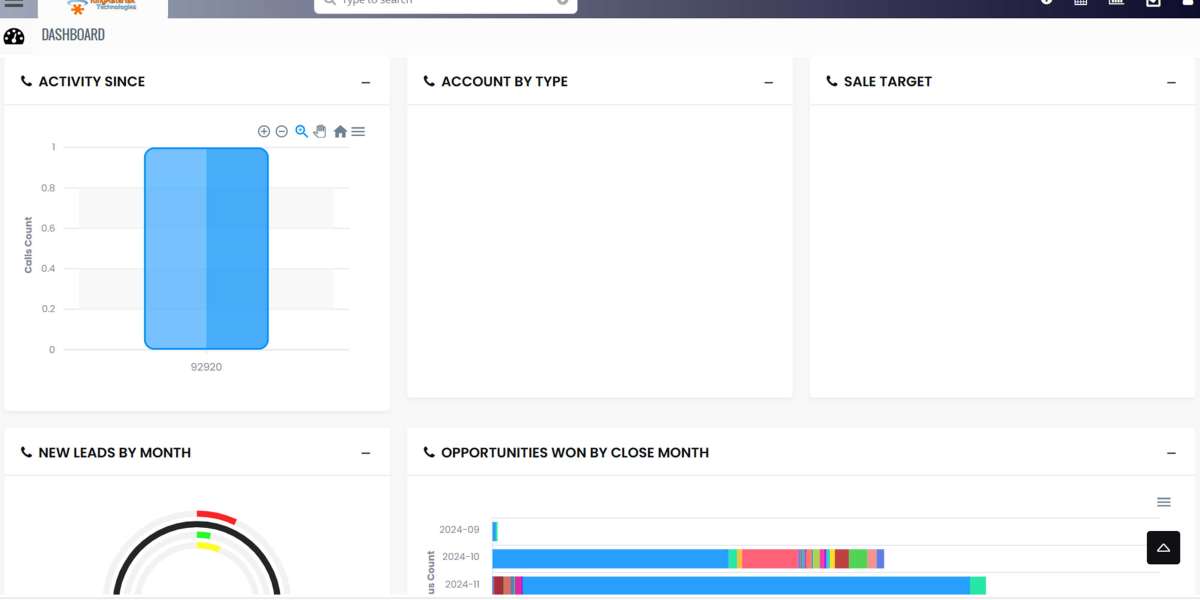
Task: Enable the panning hand tool
Action: point(320,131)
